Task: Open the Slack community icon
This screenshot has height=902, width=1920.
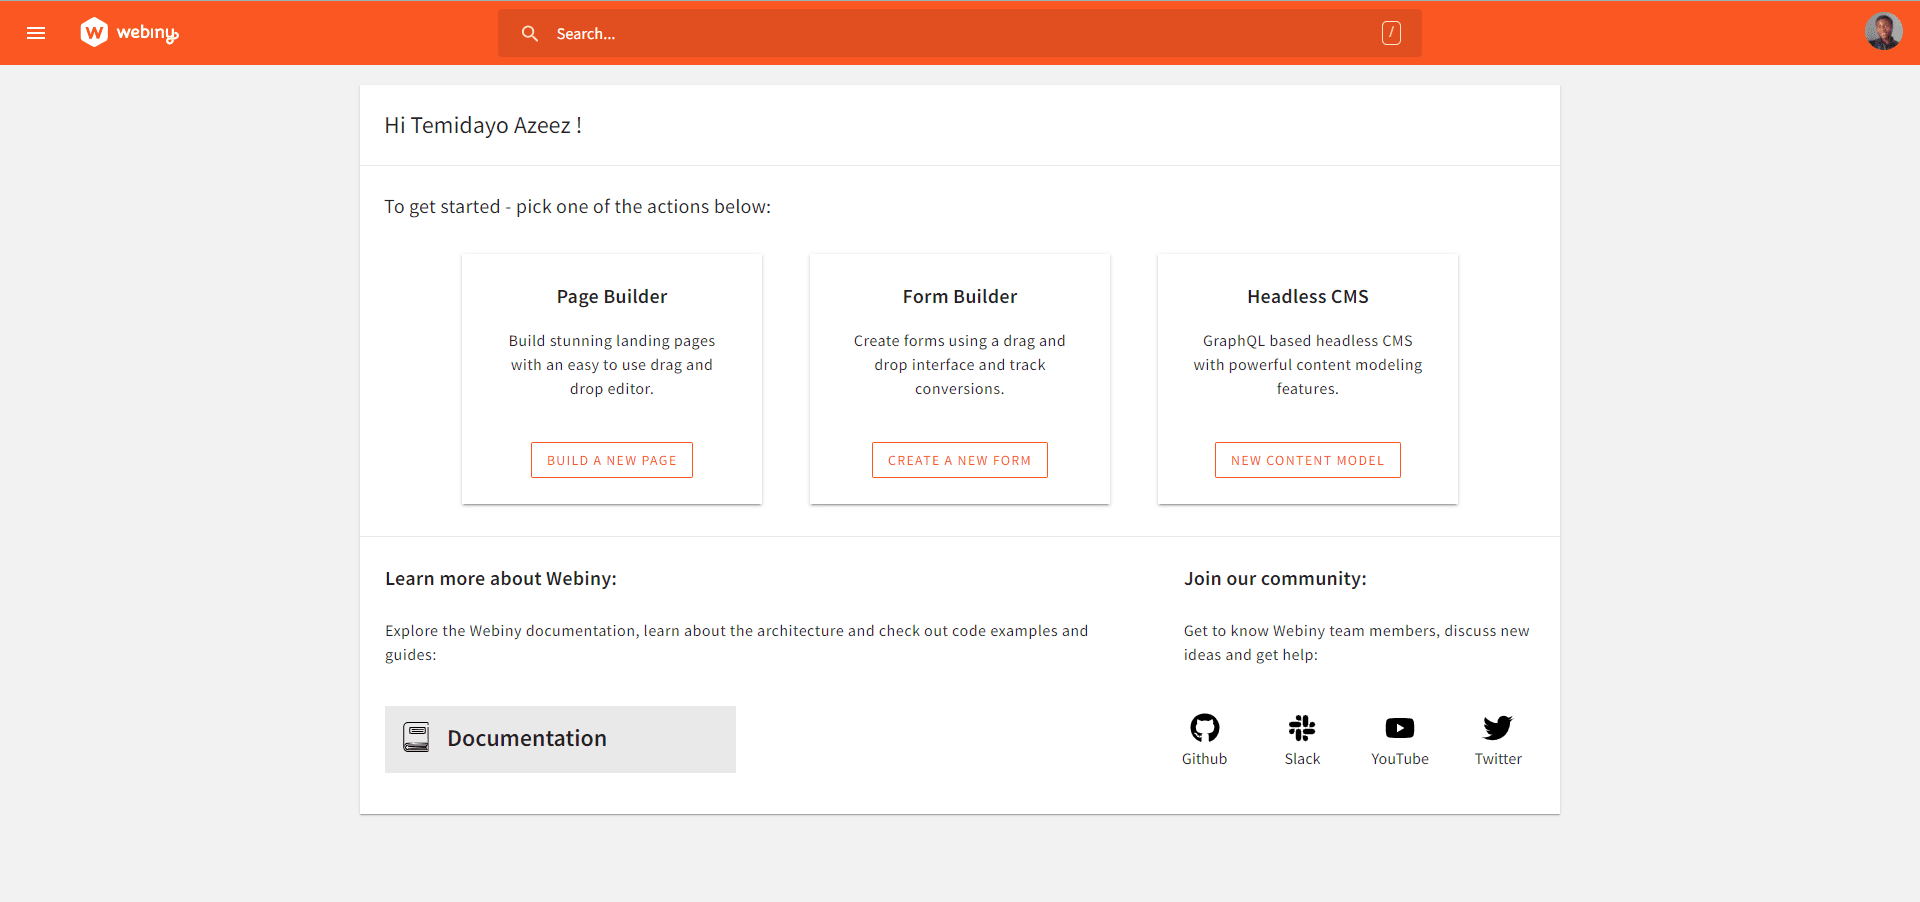Action: (x=1302, y=728)
